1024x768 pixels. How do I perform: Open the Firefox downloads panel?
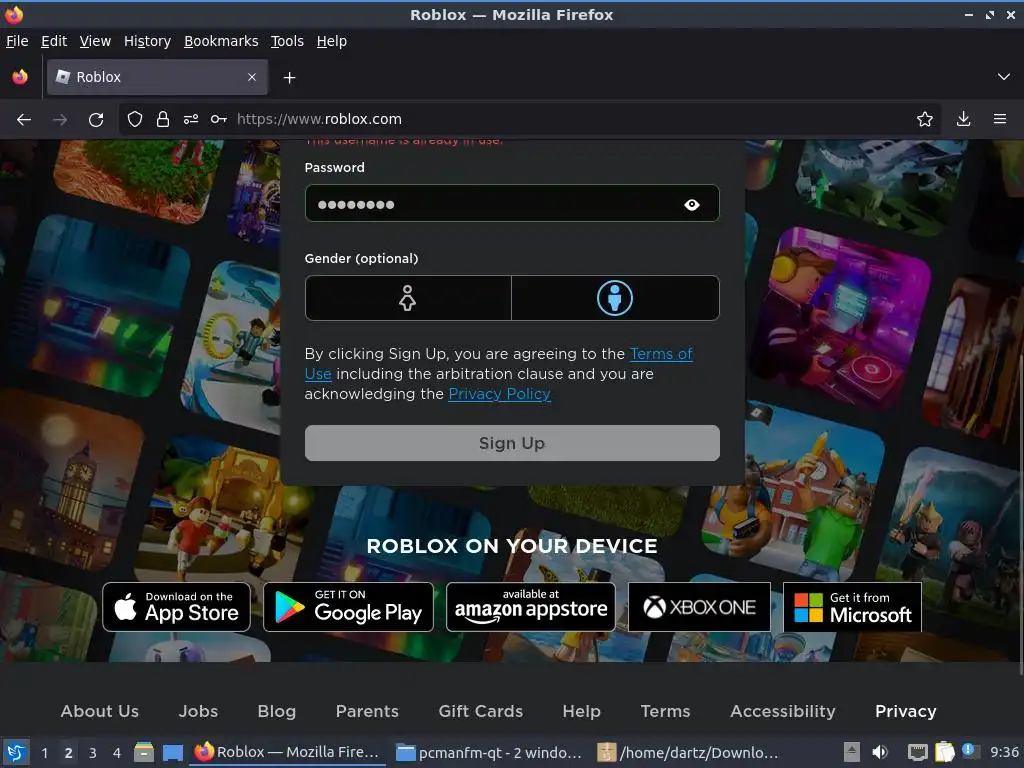point(963,119)
